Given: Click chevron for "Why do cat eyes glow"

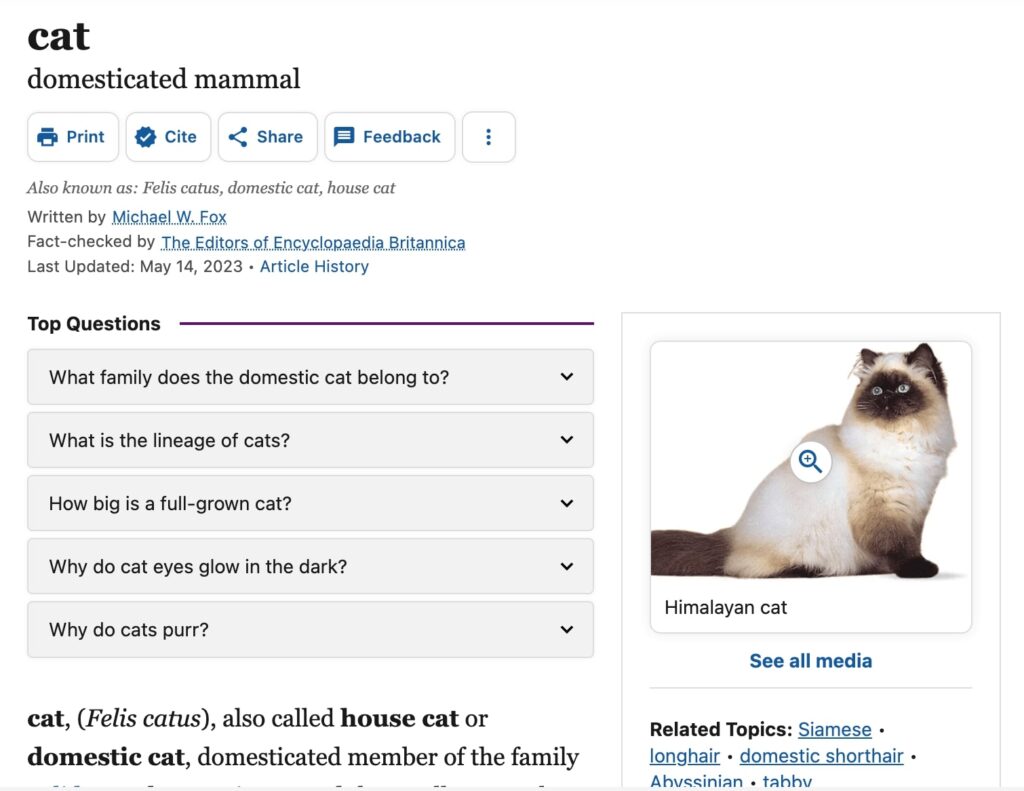Looking at the screenshot, I should (x=567, y=566).
